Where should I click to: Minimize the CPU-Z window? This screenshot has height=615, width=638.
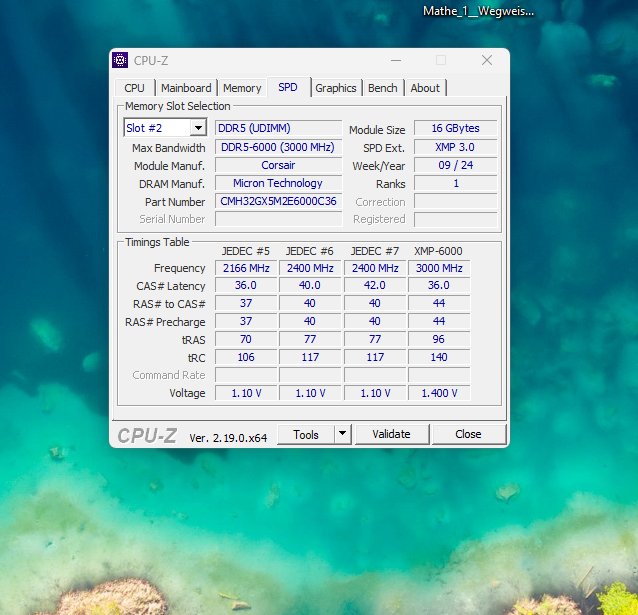[x=396, y=60]
